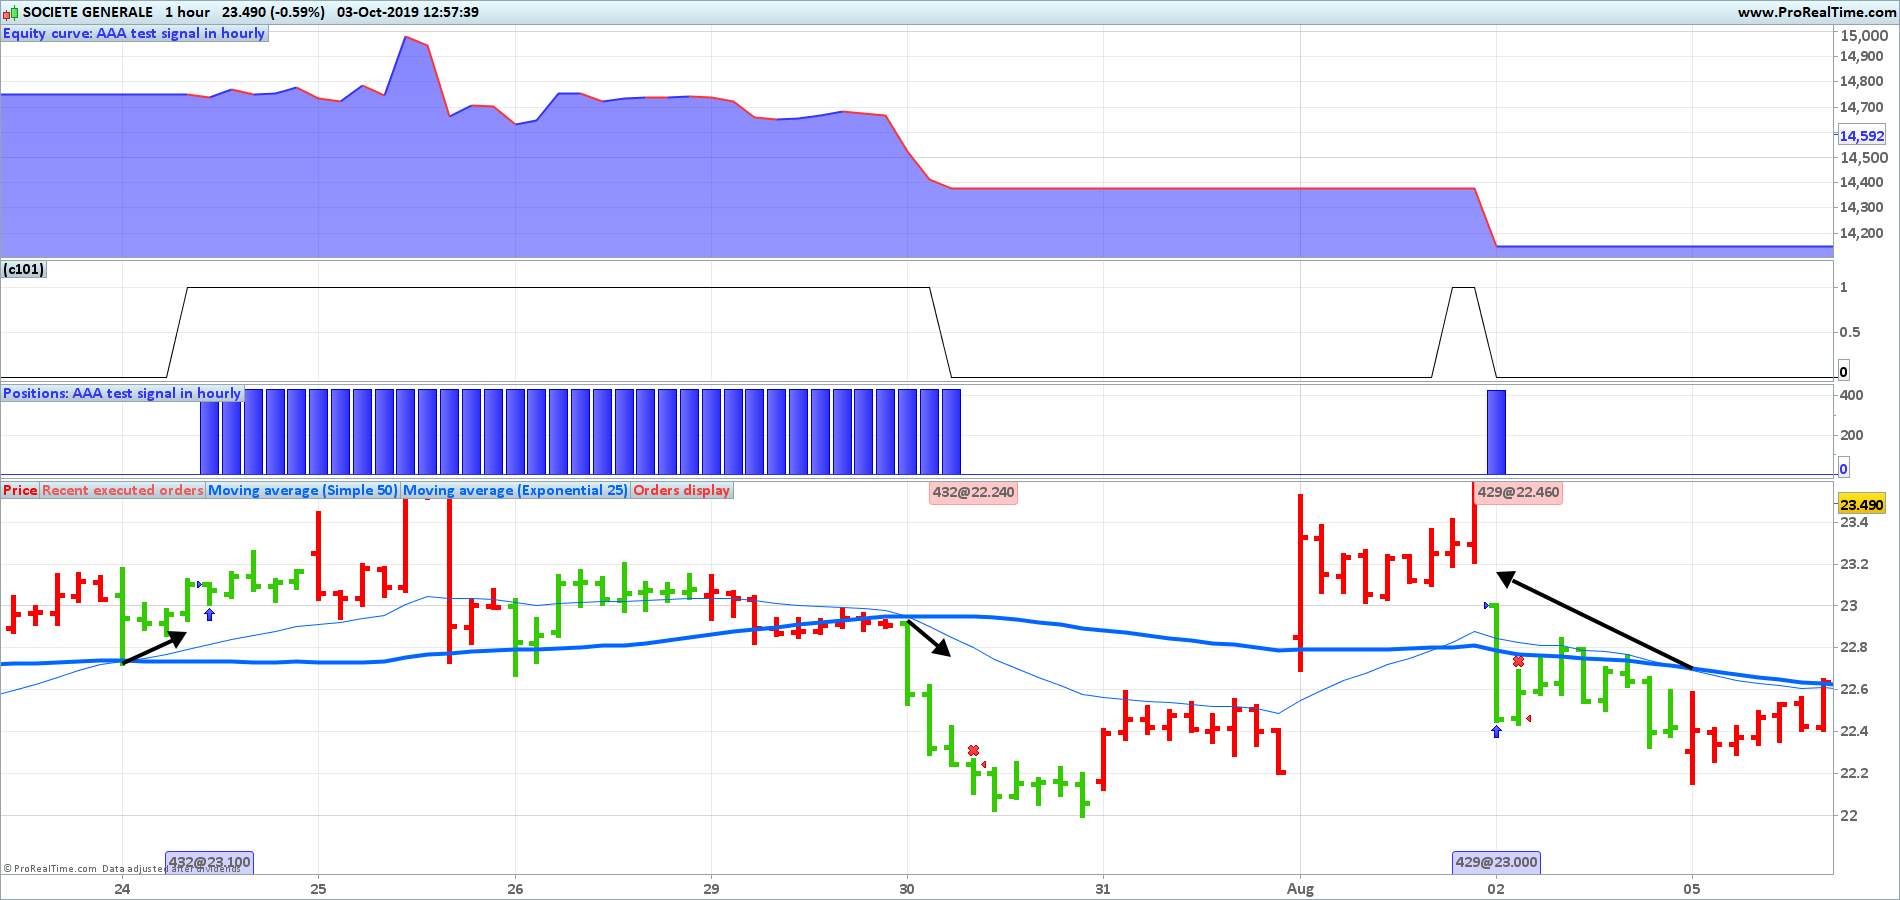Click the '05' date on the time axis
The height and width of the screenshot is (900, 1900).
point(1692,888)
